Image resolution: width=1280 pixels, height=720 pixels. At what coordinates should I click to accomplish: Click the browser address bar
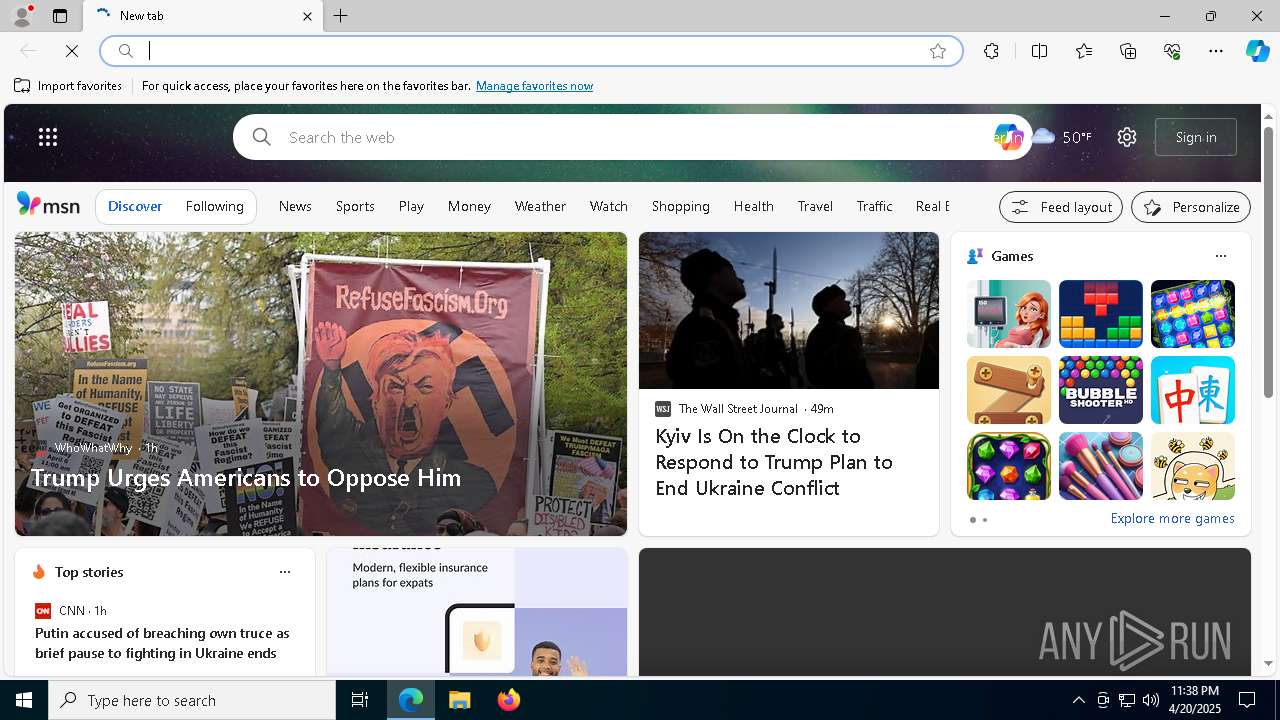530,51
